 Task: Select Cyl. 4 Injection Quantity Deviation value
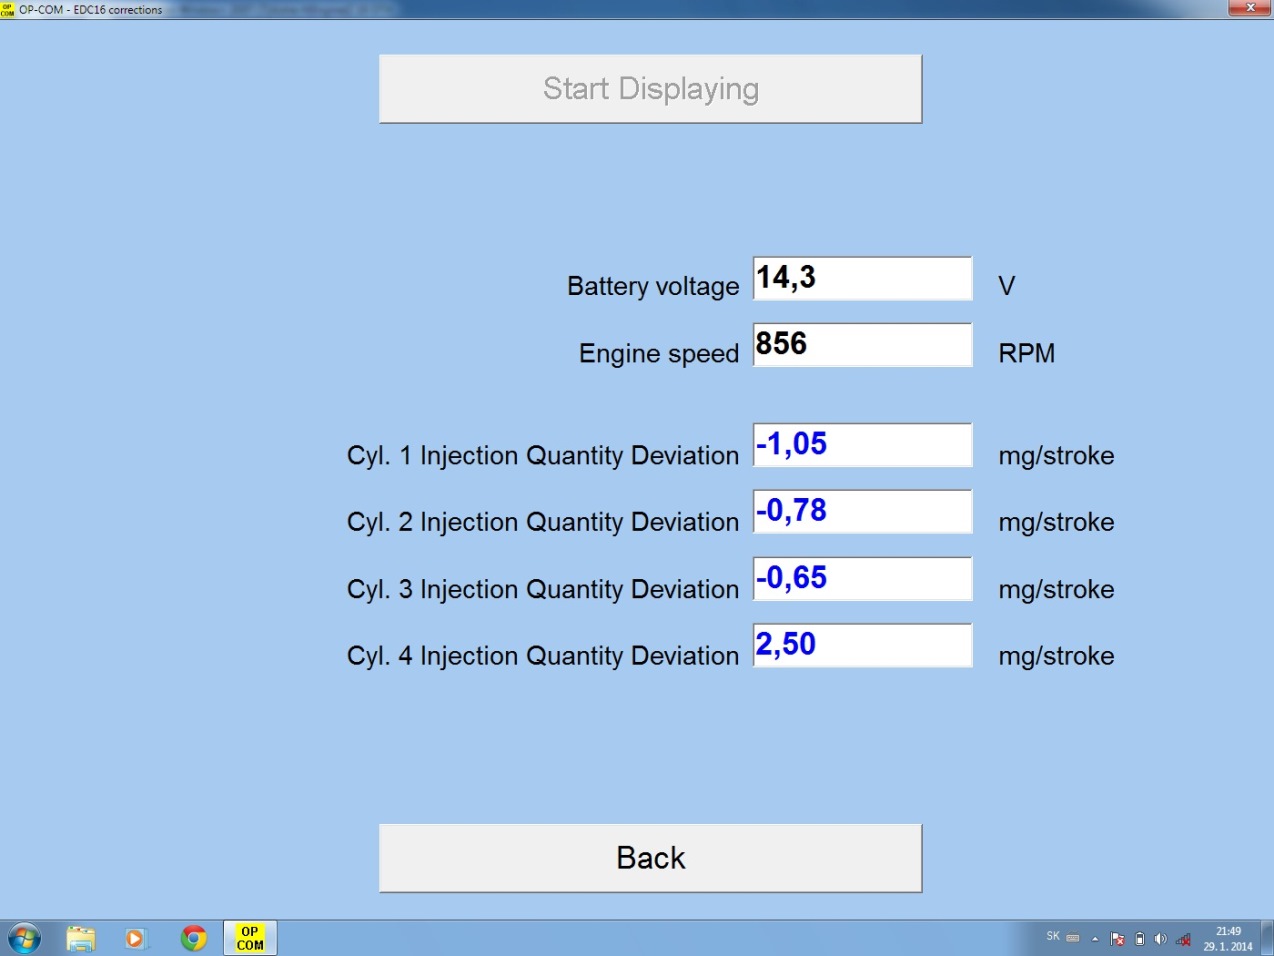pos(861,645)
